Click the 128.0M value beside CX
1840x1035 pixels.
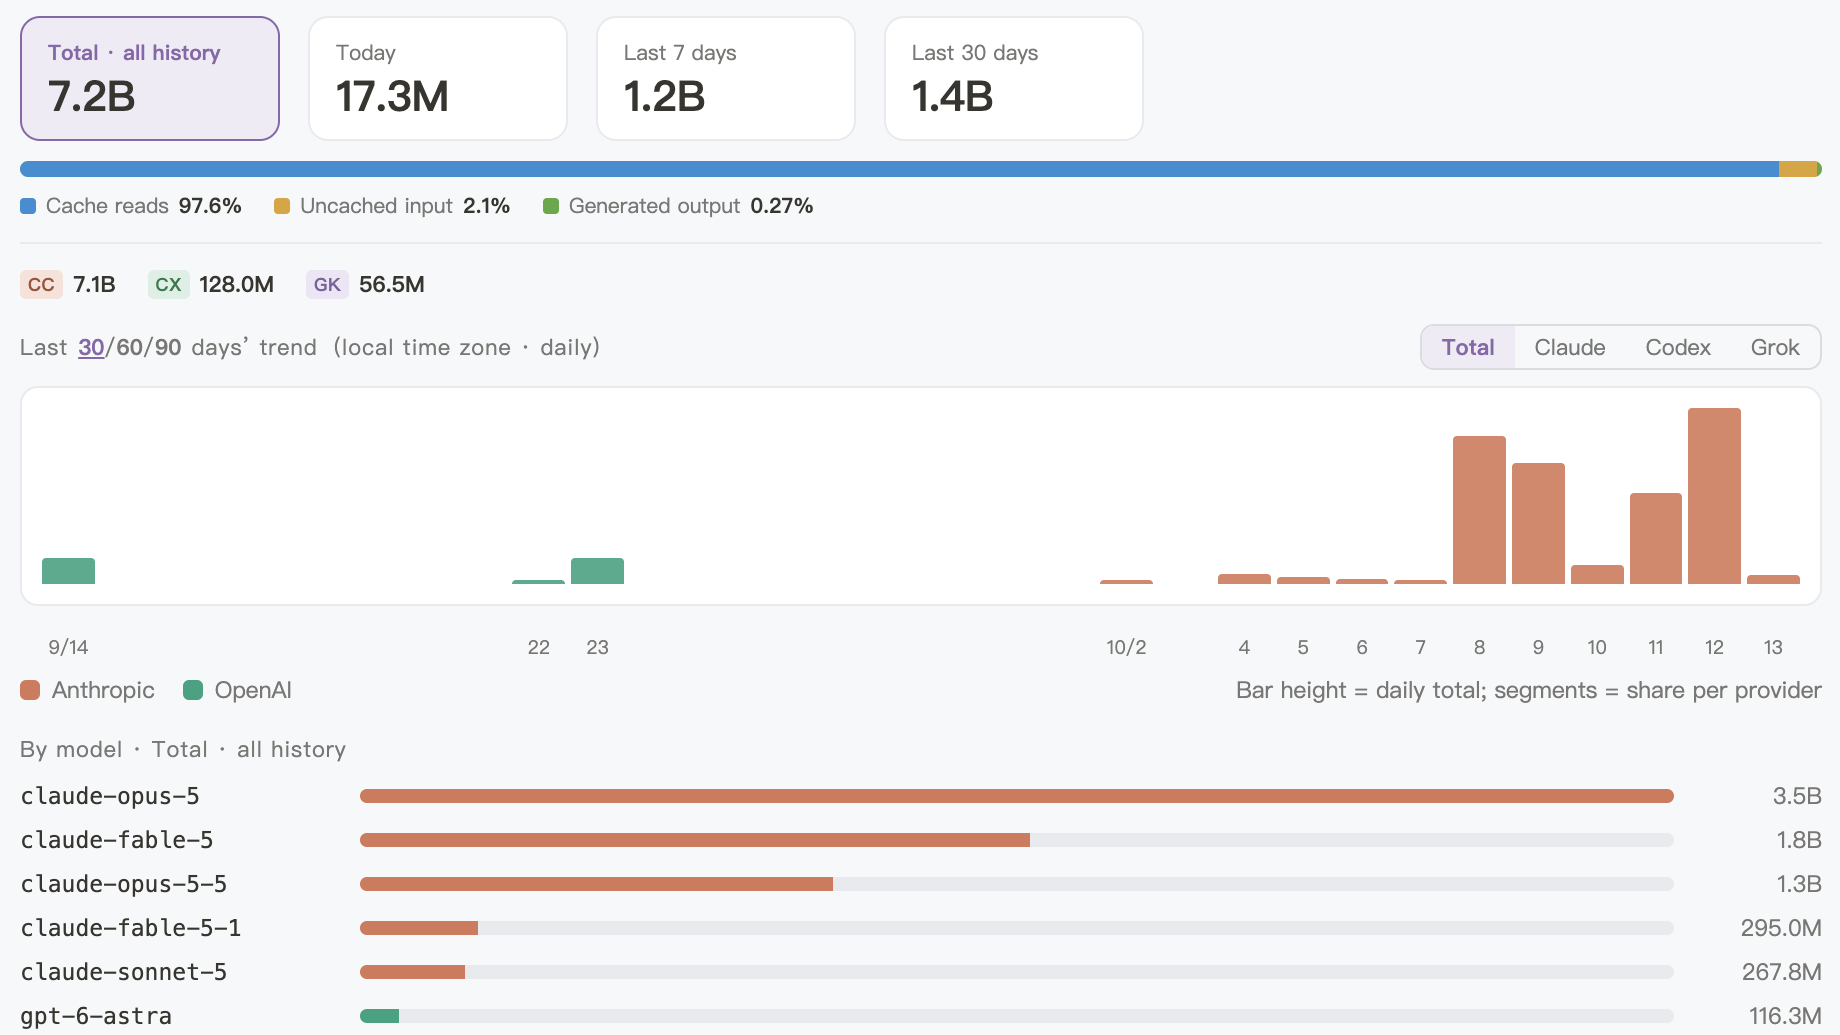(x=236, y=284)
